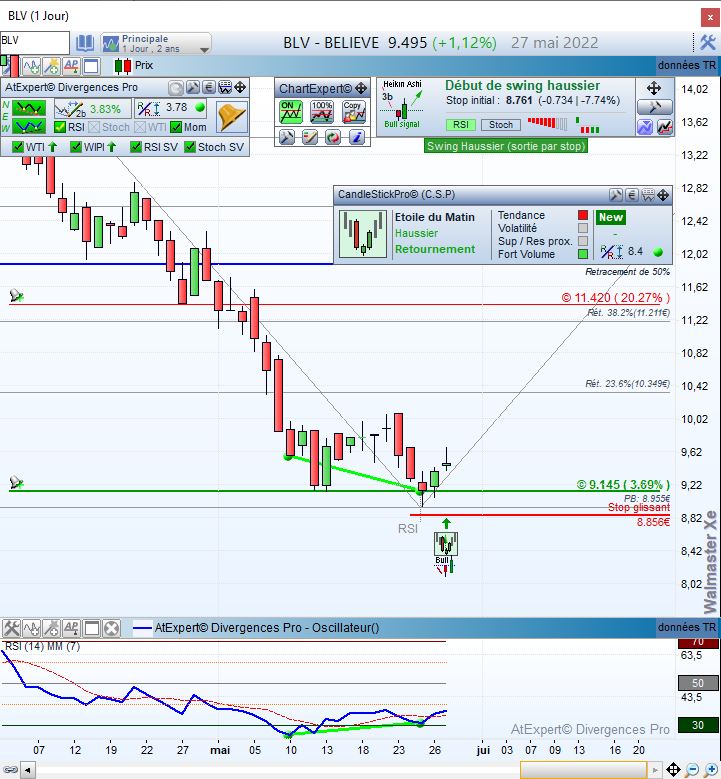This screenshot has height=779, width=721.
Task: Toggle the RSI checkbox in AtExpert panel
Action: coord(60,127)
